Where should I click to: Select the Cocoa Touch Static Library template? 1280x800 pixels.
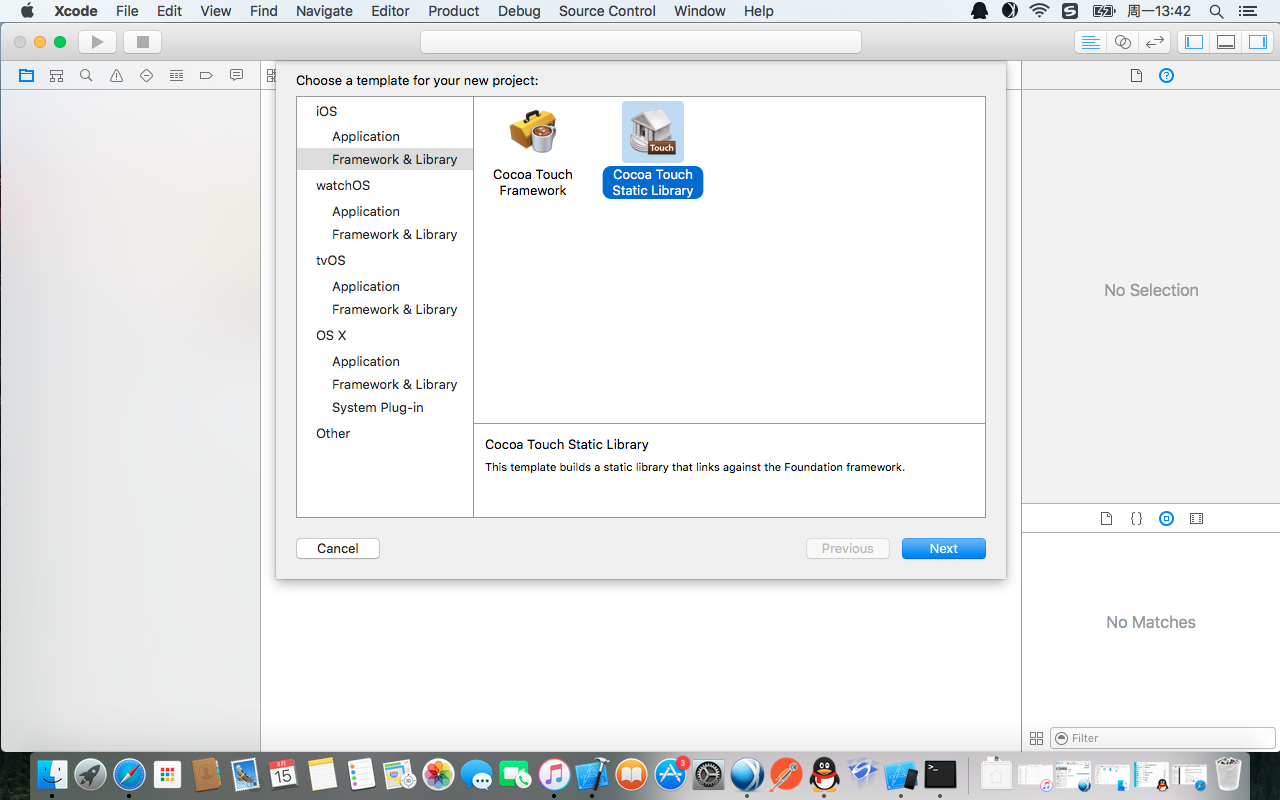coord(653,150)
